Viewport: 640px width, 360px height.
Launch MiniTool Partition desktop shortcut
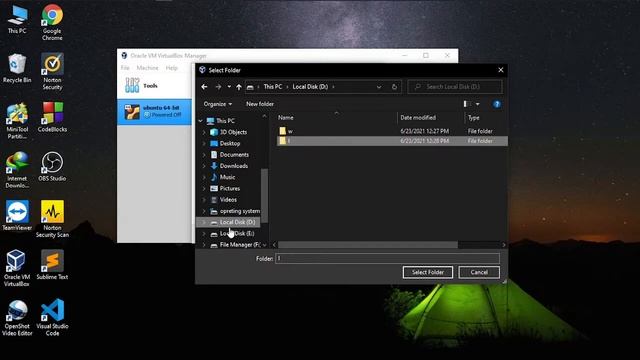click(17, 121)
